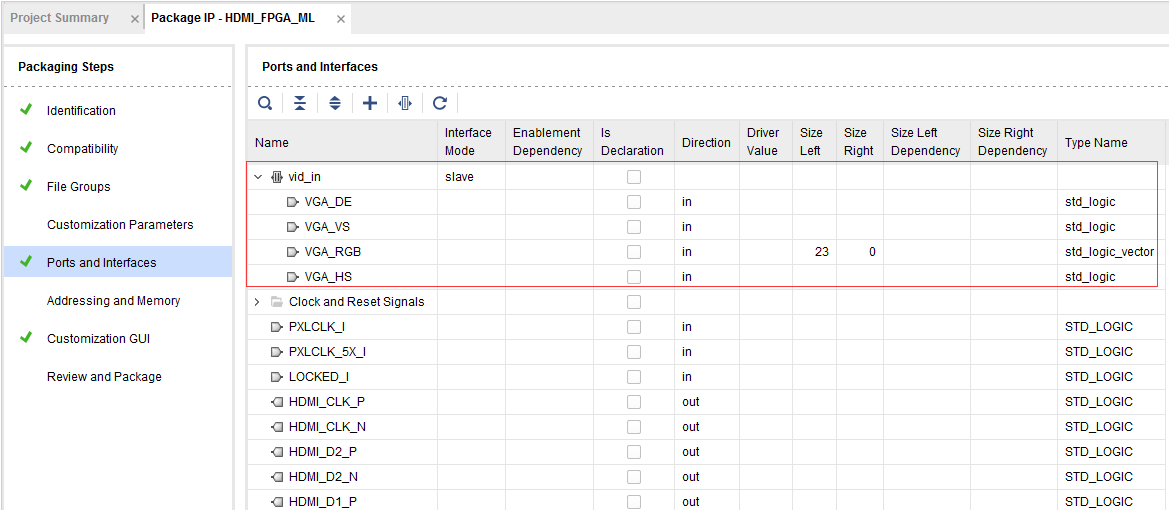This screenshot has height=510, width=1169.
Task: Toggle Is Declaration checkbox for VGA_VS
Action: 634,227
